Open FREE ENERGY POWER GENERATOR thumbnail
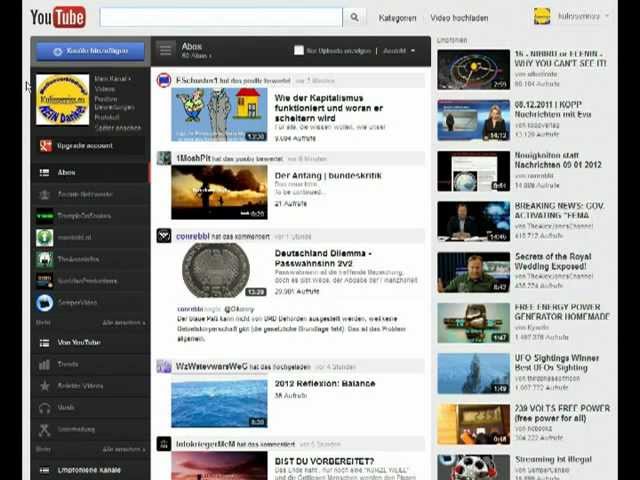 (473, 323)
